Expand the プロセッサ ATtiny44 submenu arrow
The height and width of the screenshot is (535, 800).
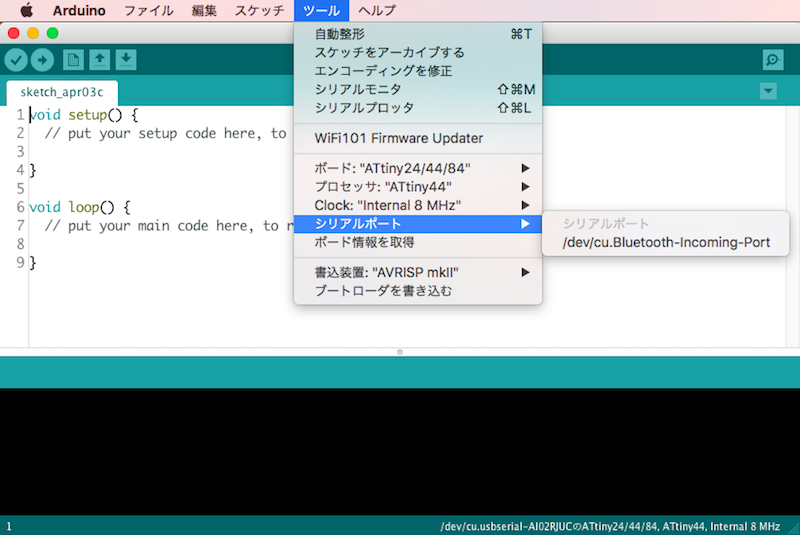(525, 187)
